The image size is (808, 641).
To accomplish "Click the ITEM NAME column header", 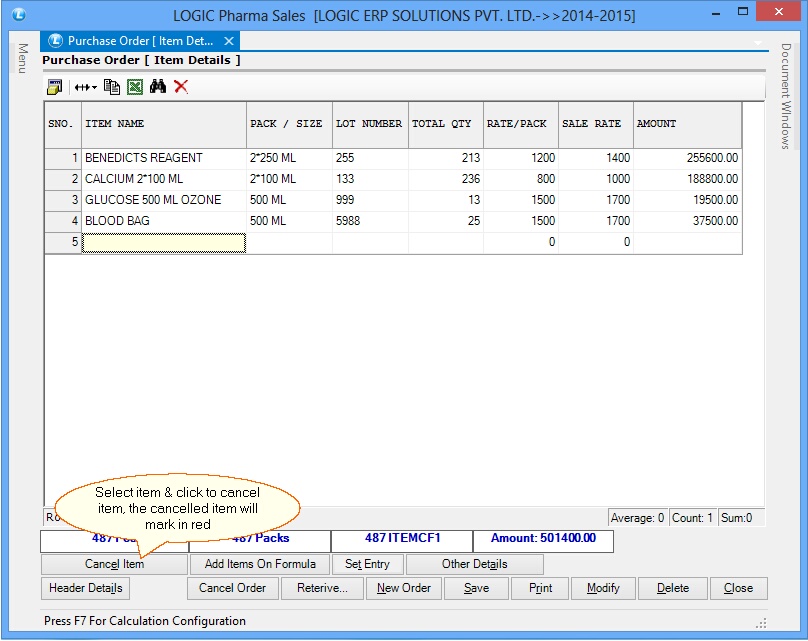I will point(164,125).
